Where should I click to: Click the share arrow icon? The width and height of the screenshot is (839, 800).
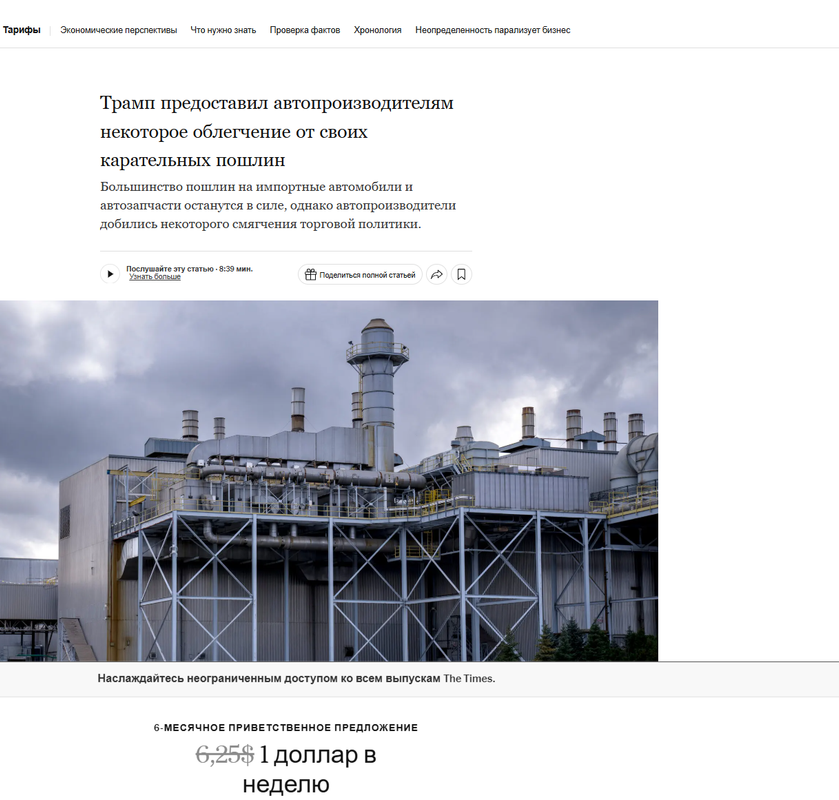click(x=437, y=275)
